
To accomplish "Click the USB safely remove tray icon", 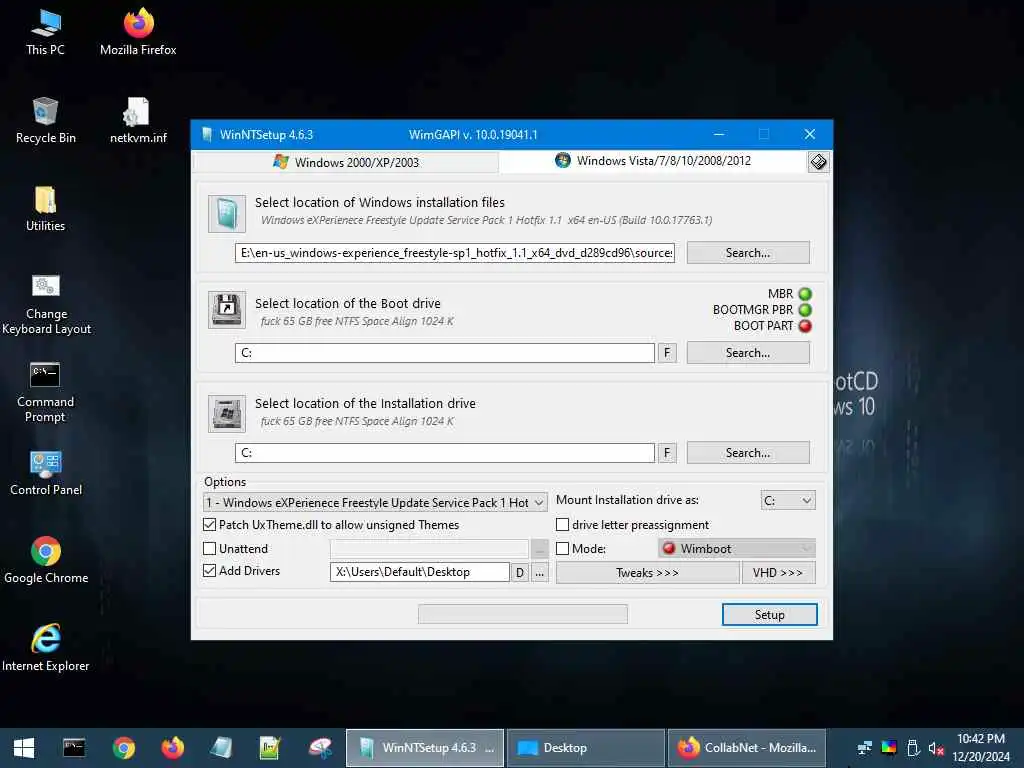I will point(913,748).
